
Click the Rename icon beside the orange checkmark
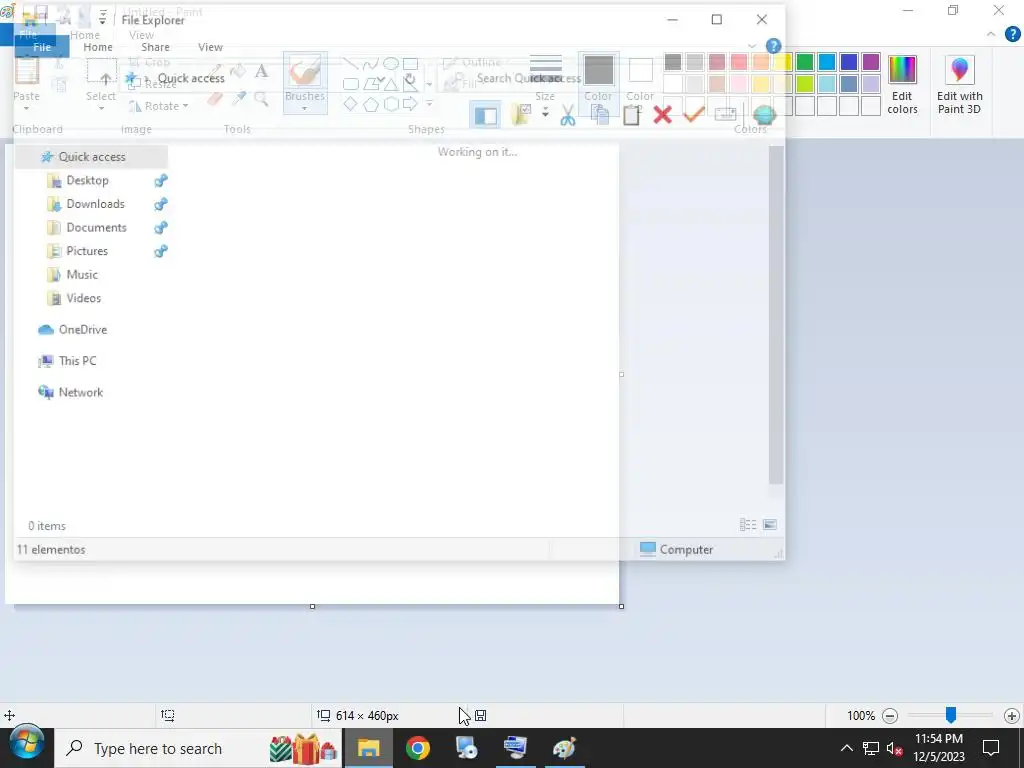pyautogui.click(x=726, y=115)
